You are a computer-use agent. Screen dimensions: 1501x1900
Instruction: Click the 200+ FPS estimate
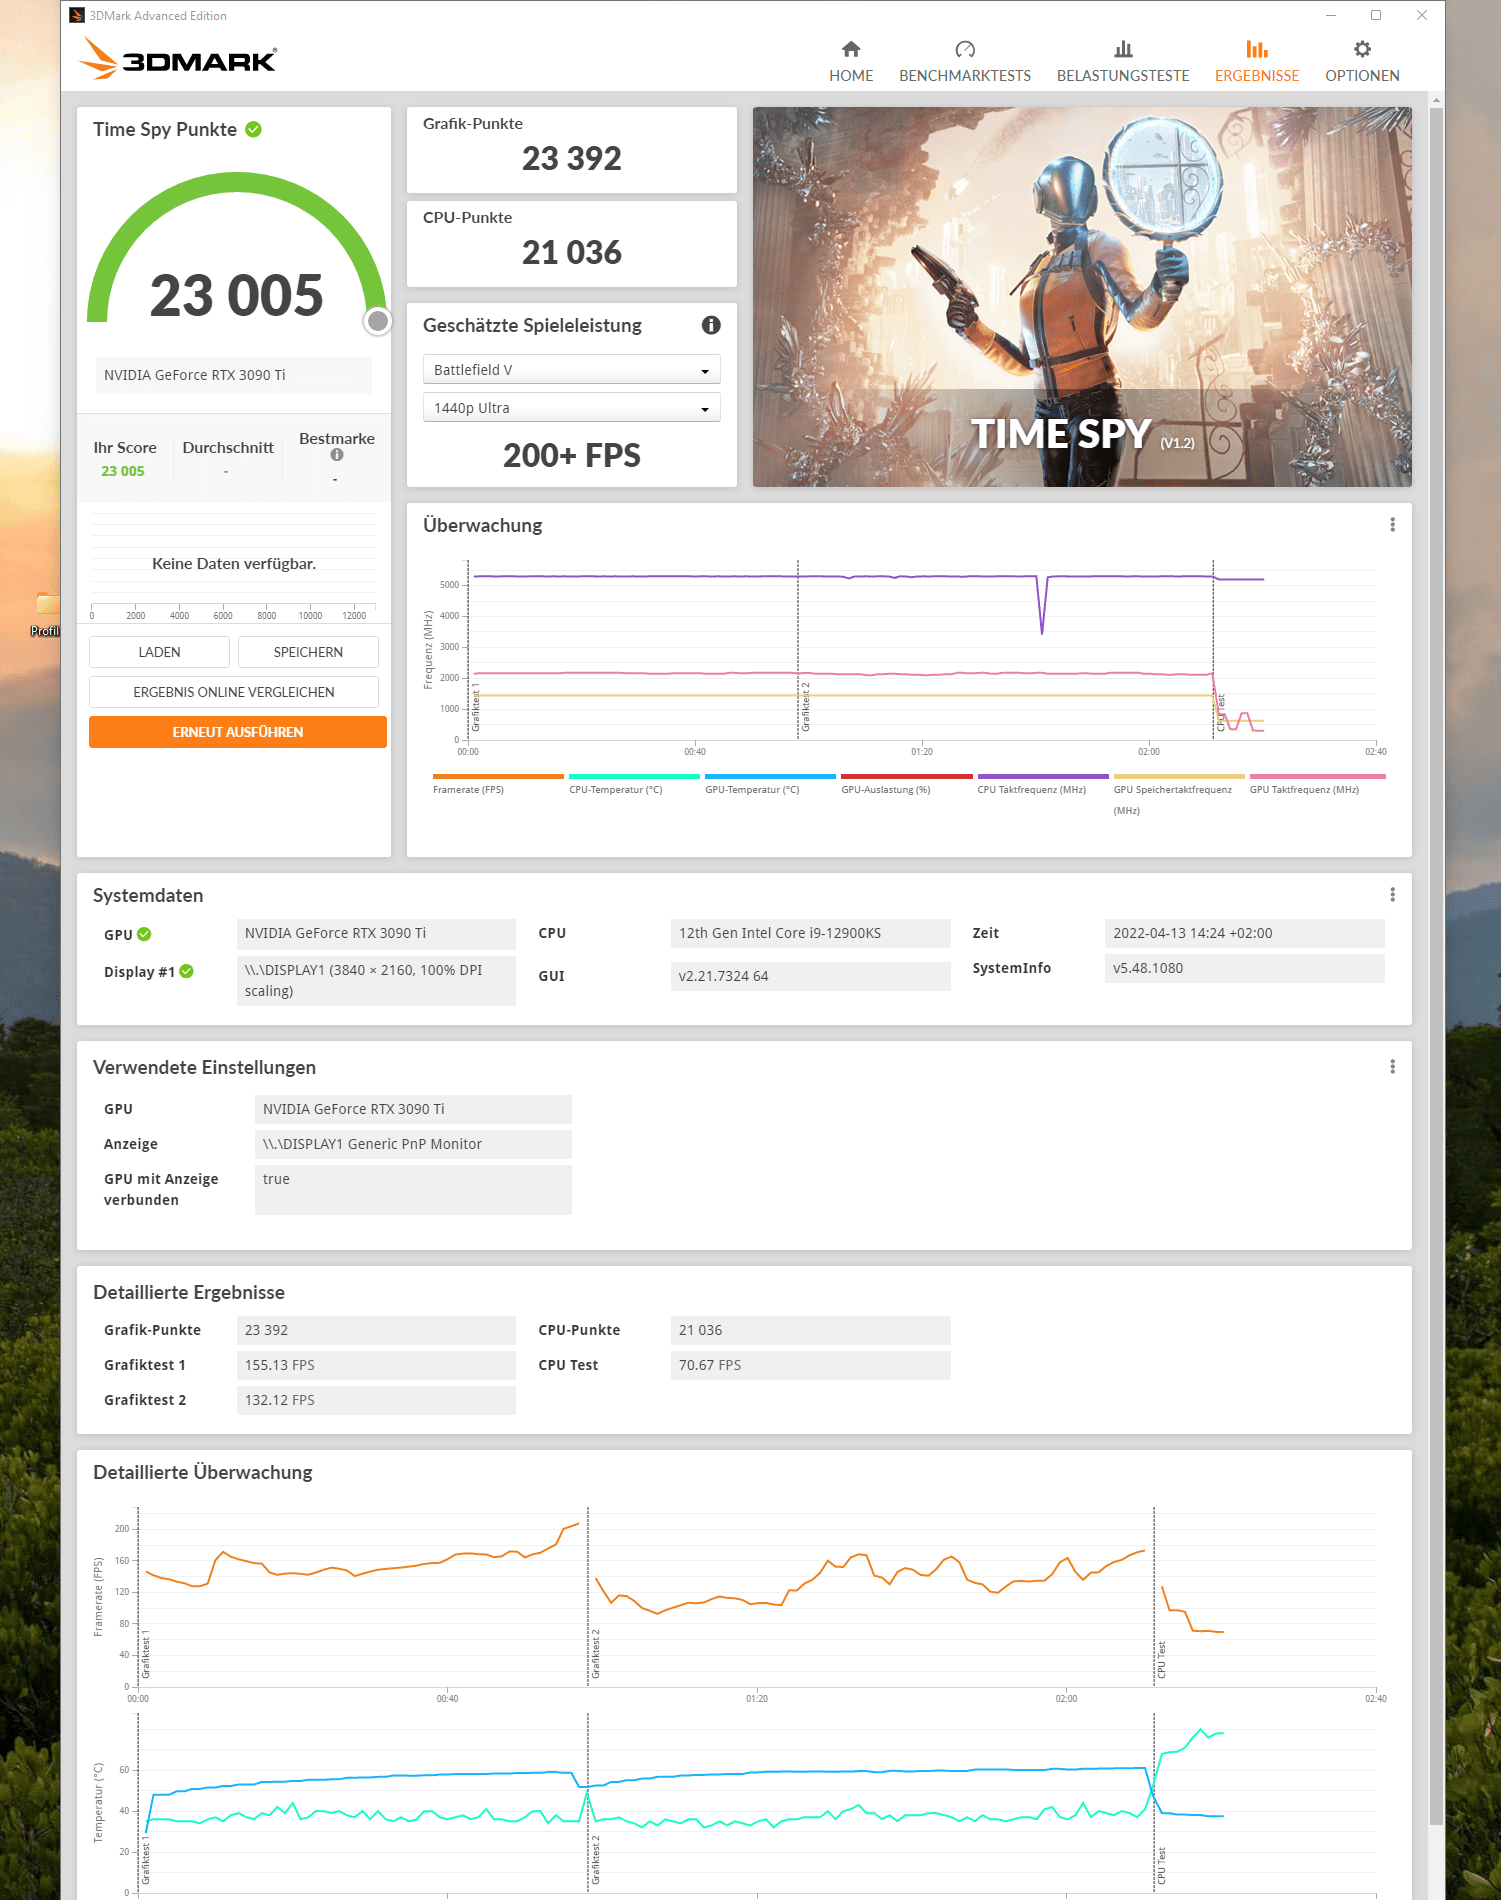click(571, 456)
